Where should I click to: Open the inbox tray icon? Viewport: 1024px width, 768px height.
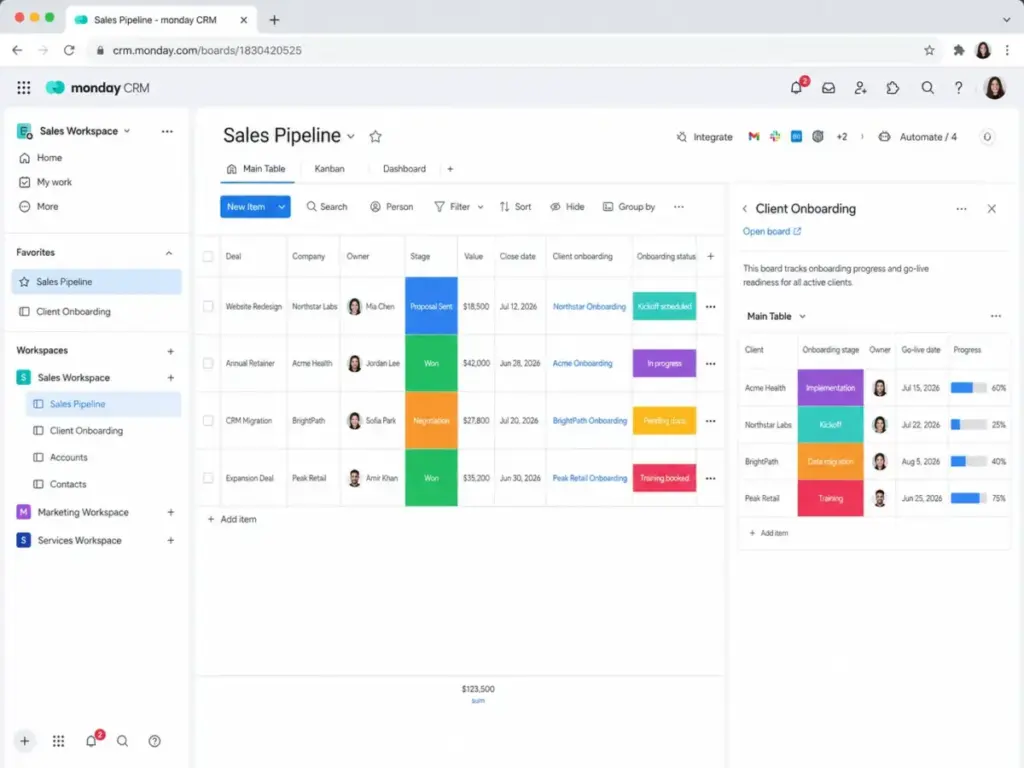(x=828, y=88)
